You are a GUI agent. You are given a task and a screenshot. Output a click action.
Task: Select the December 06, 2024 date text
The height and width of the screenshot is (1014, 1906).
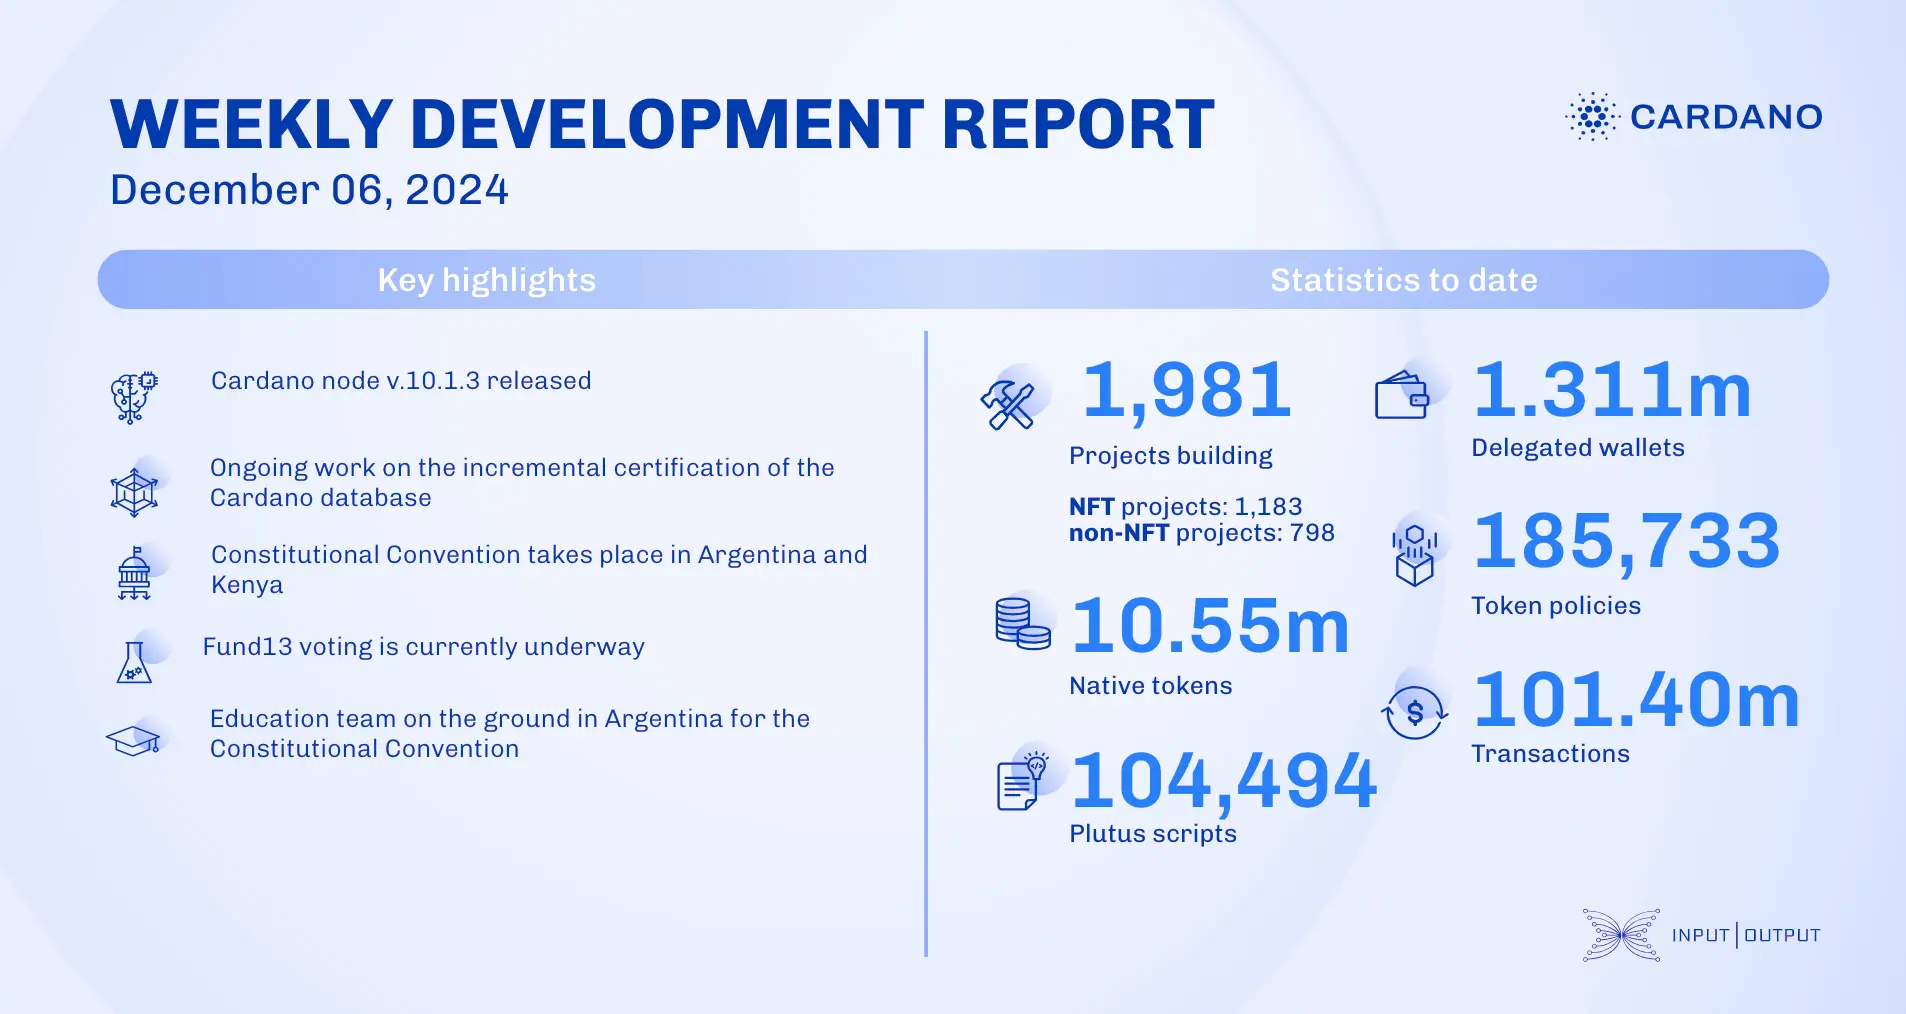click(x=308, y=189)
